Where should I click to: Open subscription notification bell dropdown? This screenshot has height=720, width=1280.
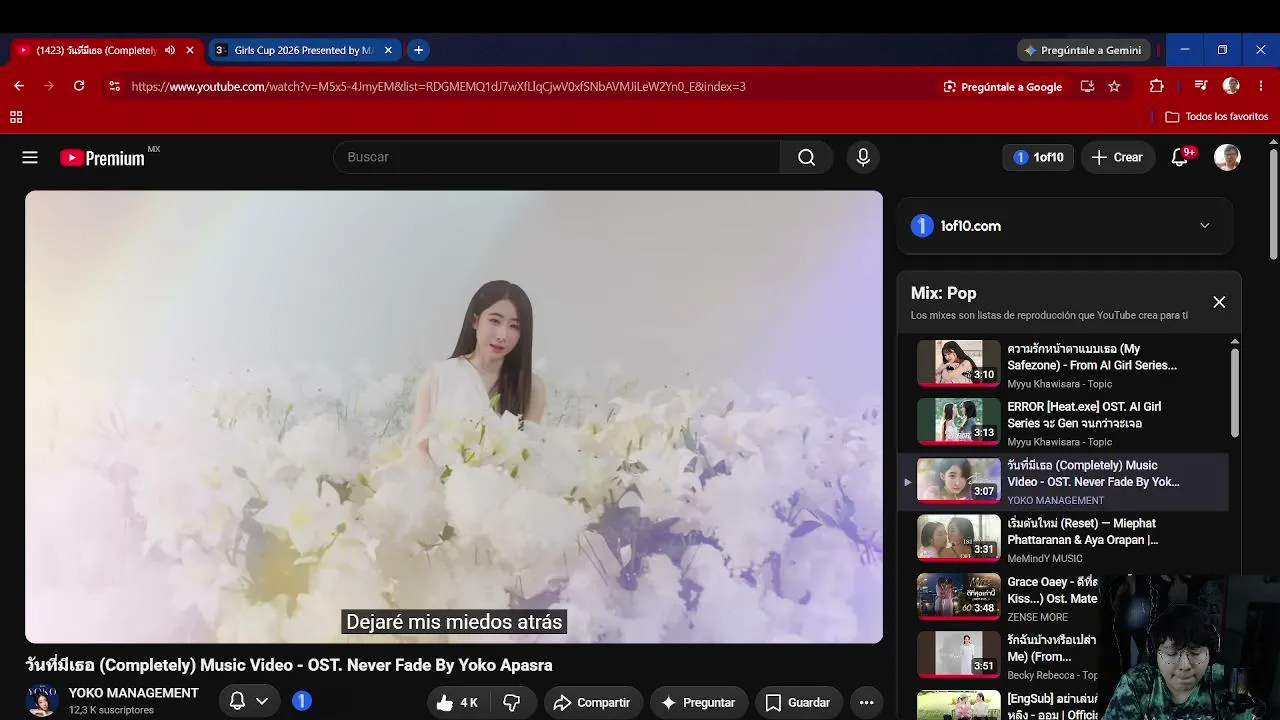point(248,702)
